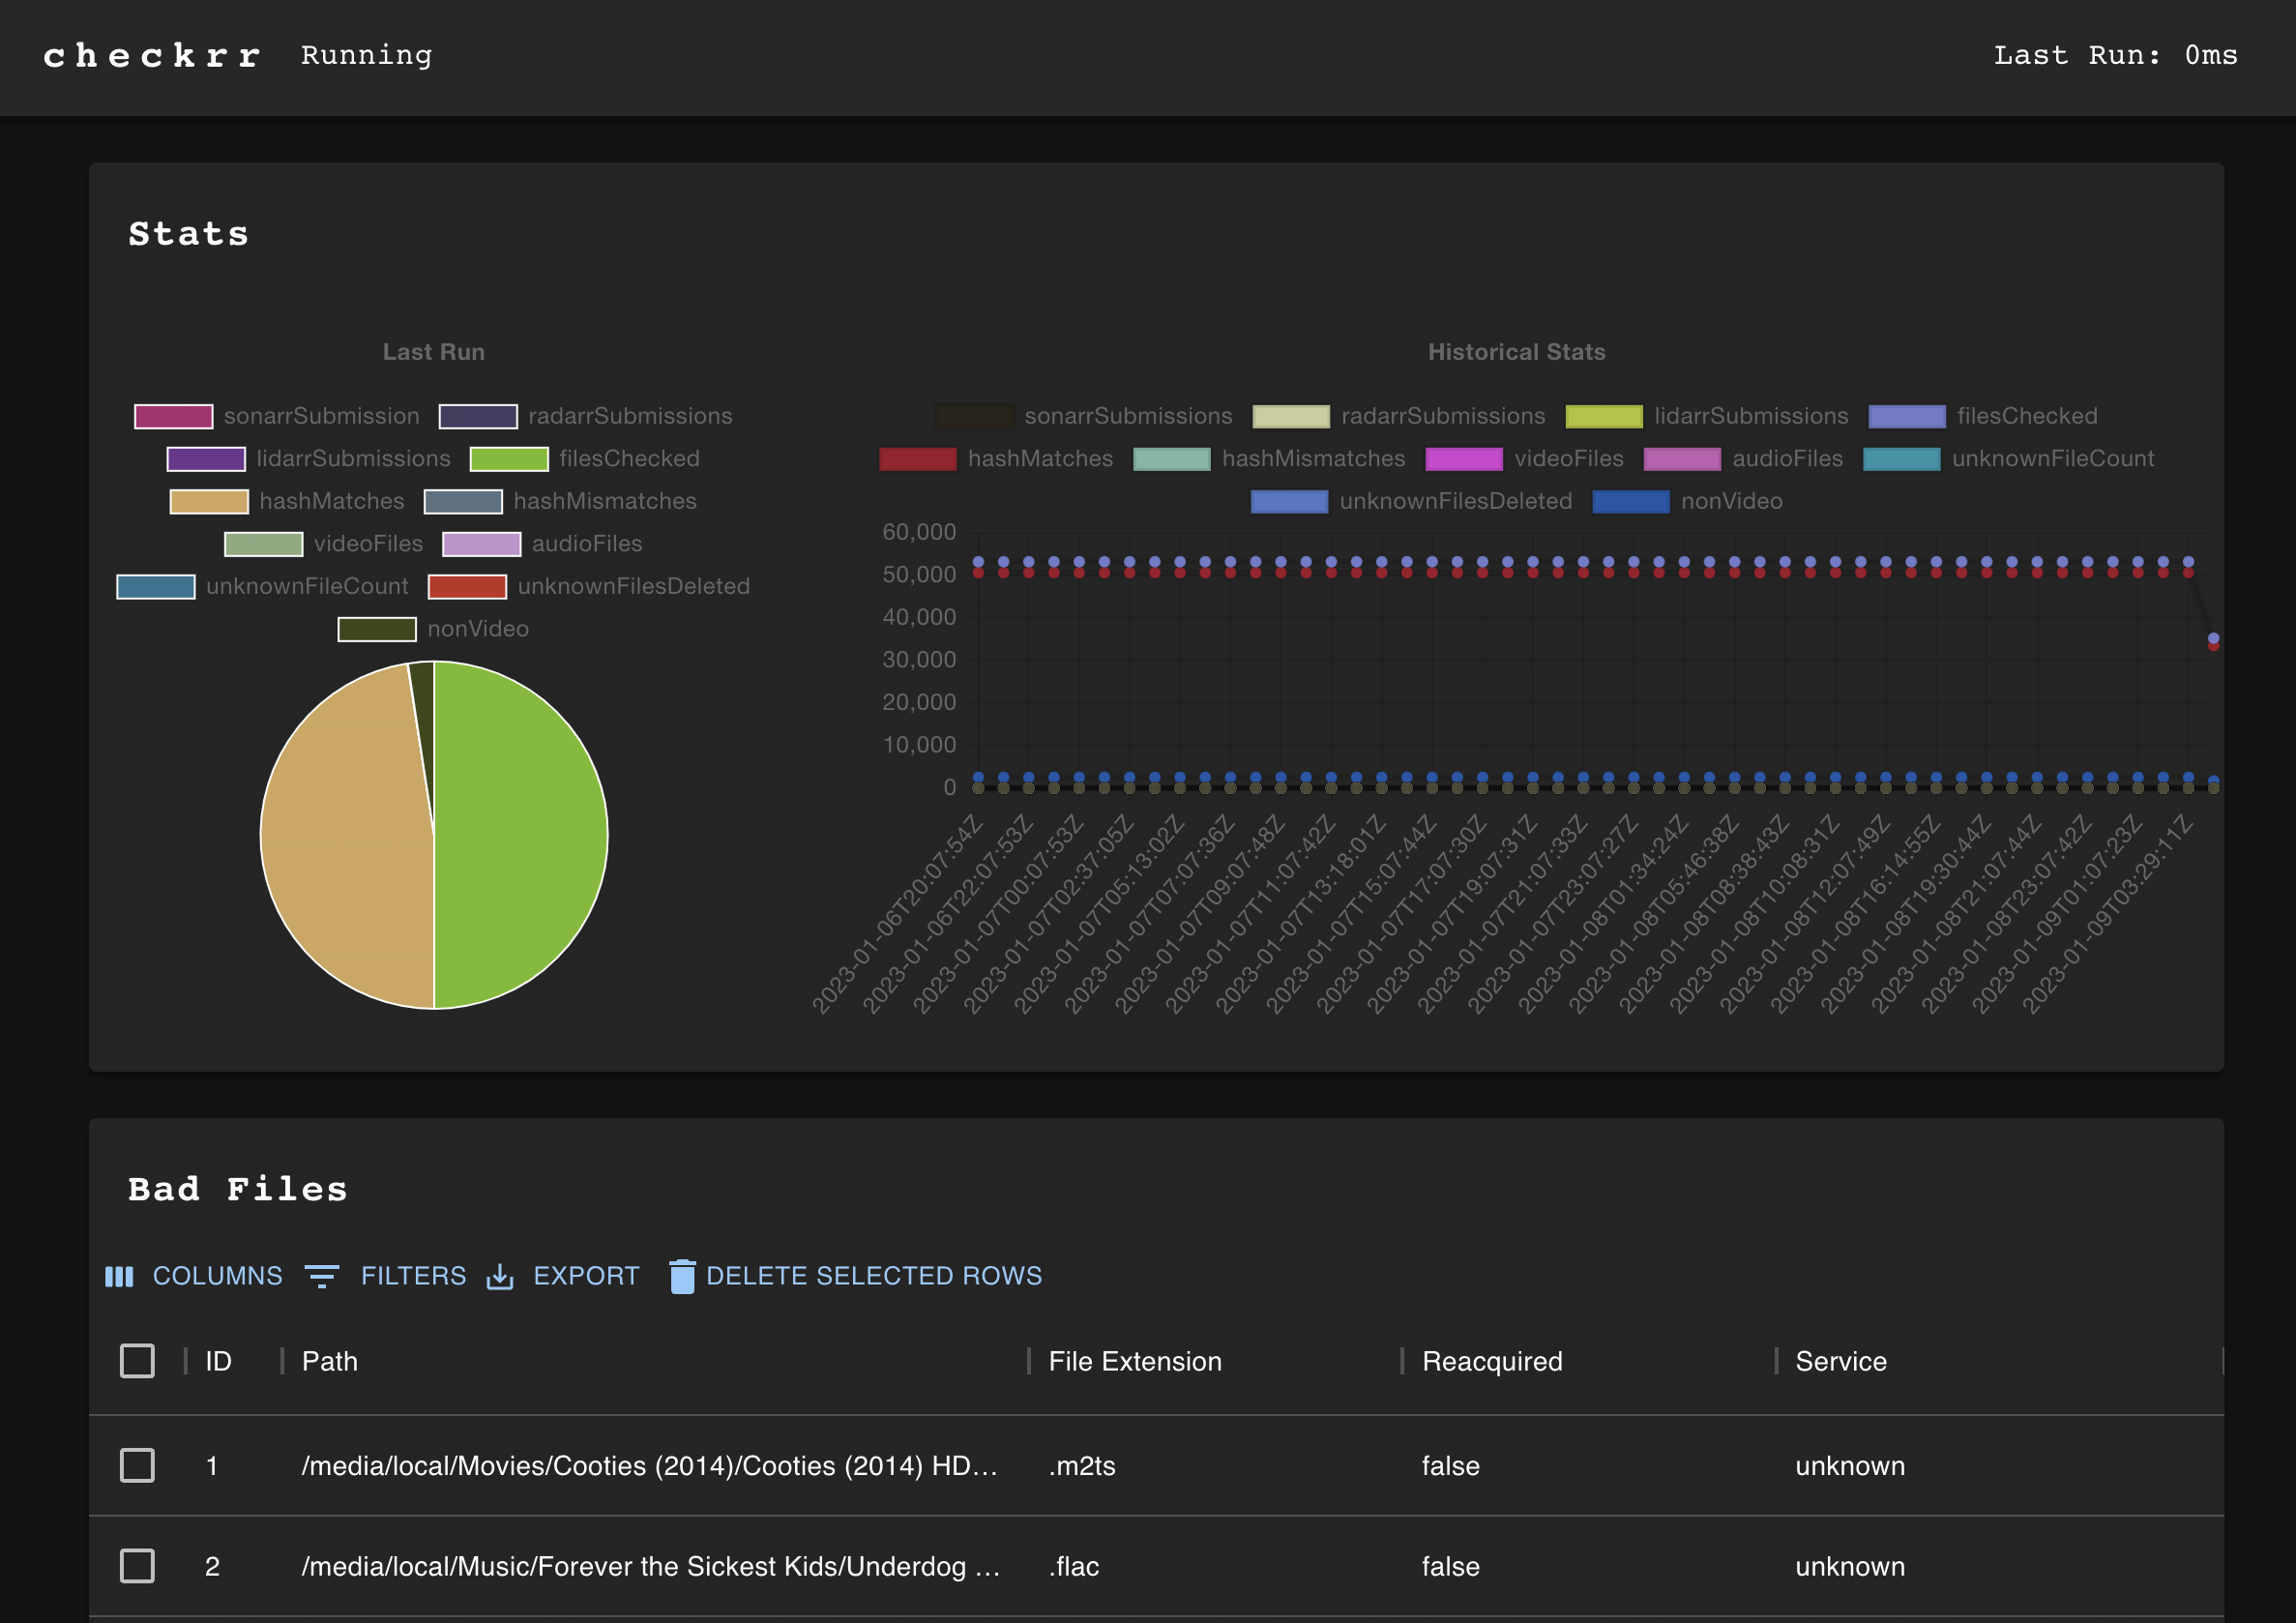Click the Cooties (2014) file path cell
The image size is (2296, 1623).
[x=650, y=1466]
